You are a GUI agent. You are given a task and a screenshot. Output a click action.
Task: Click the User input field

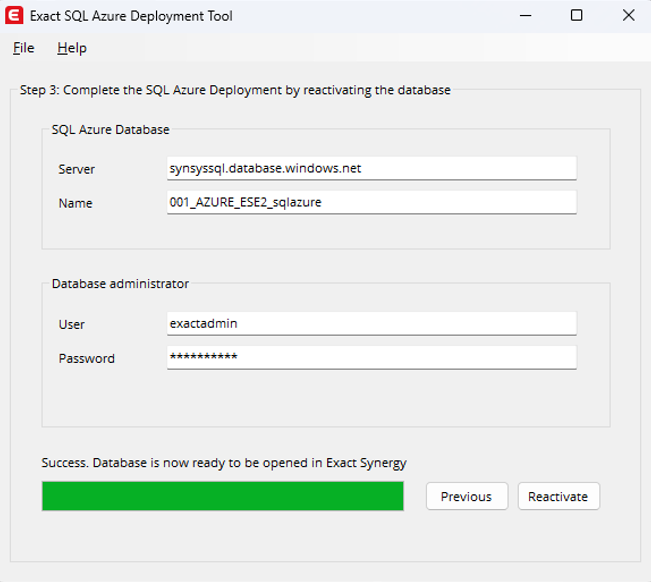click(x=372, y=323)
